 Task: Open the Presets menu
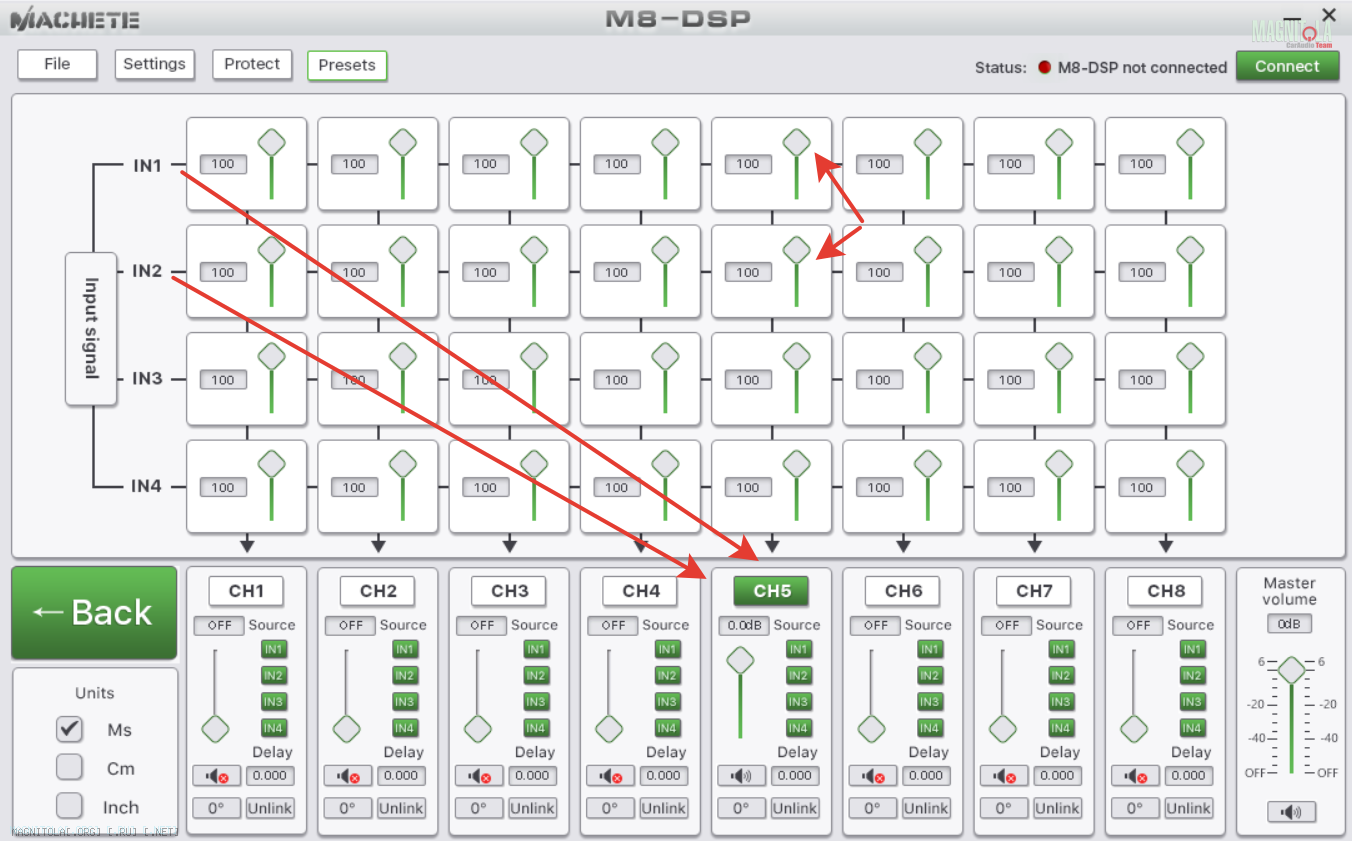click(x=347, y=65)
